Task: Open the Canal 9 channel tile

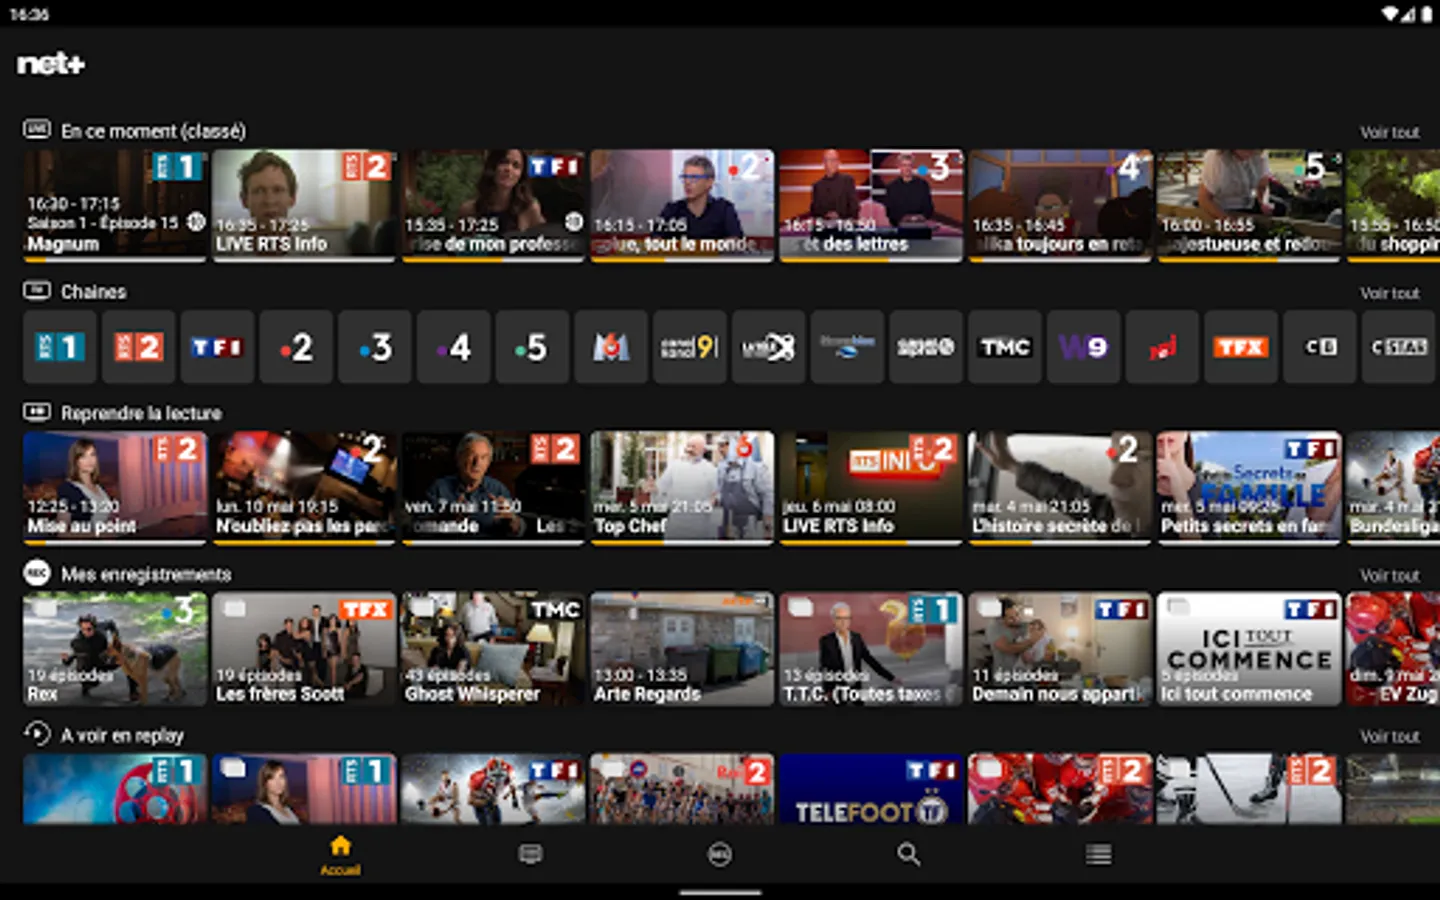Action: pyautogui.click(x=690, y=347)
